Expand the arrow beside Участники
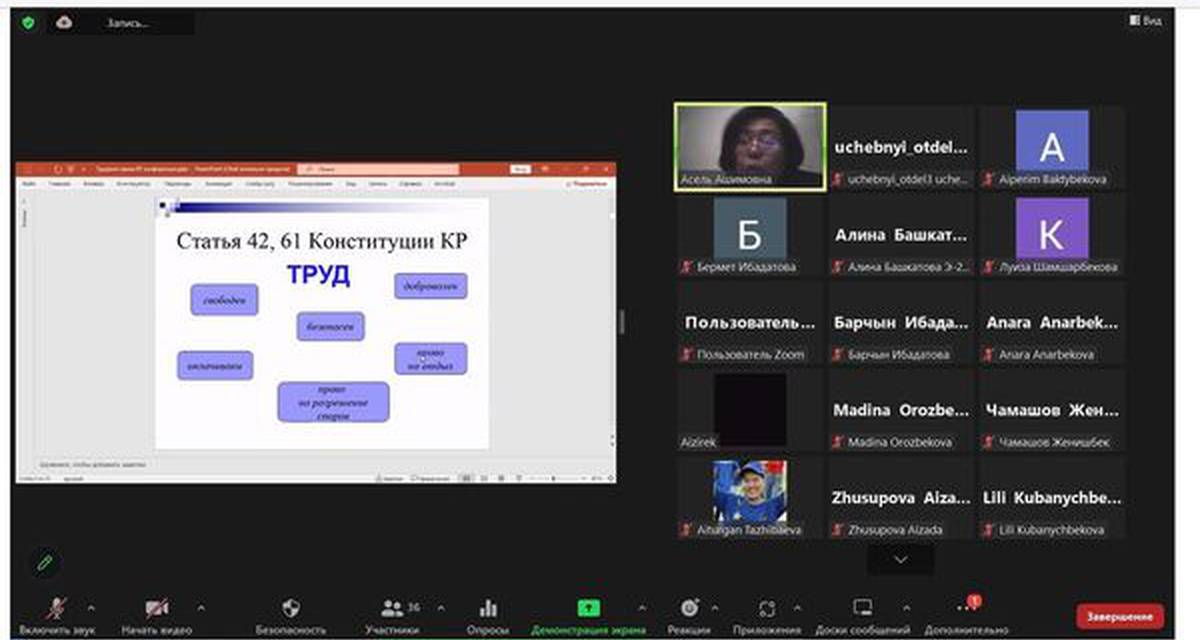The width and height of the screenshot is (1200, 640). tap(441, 607)
